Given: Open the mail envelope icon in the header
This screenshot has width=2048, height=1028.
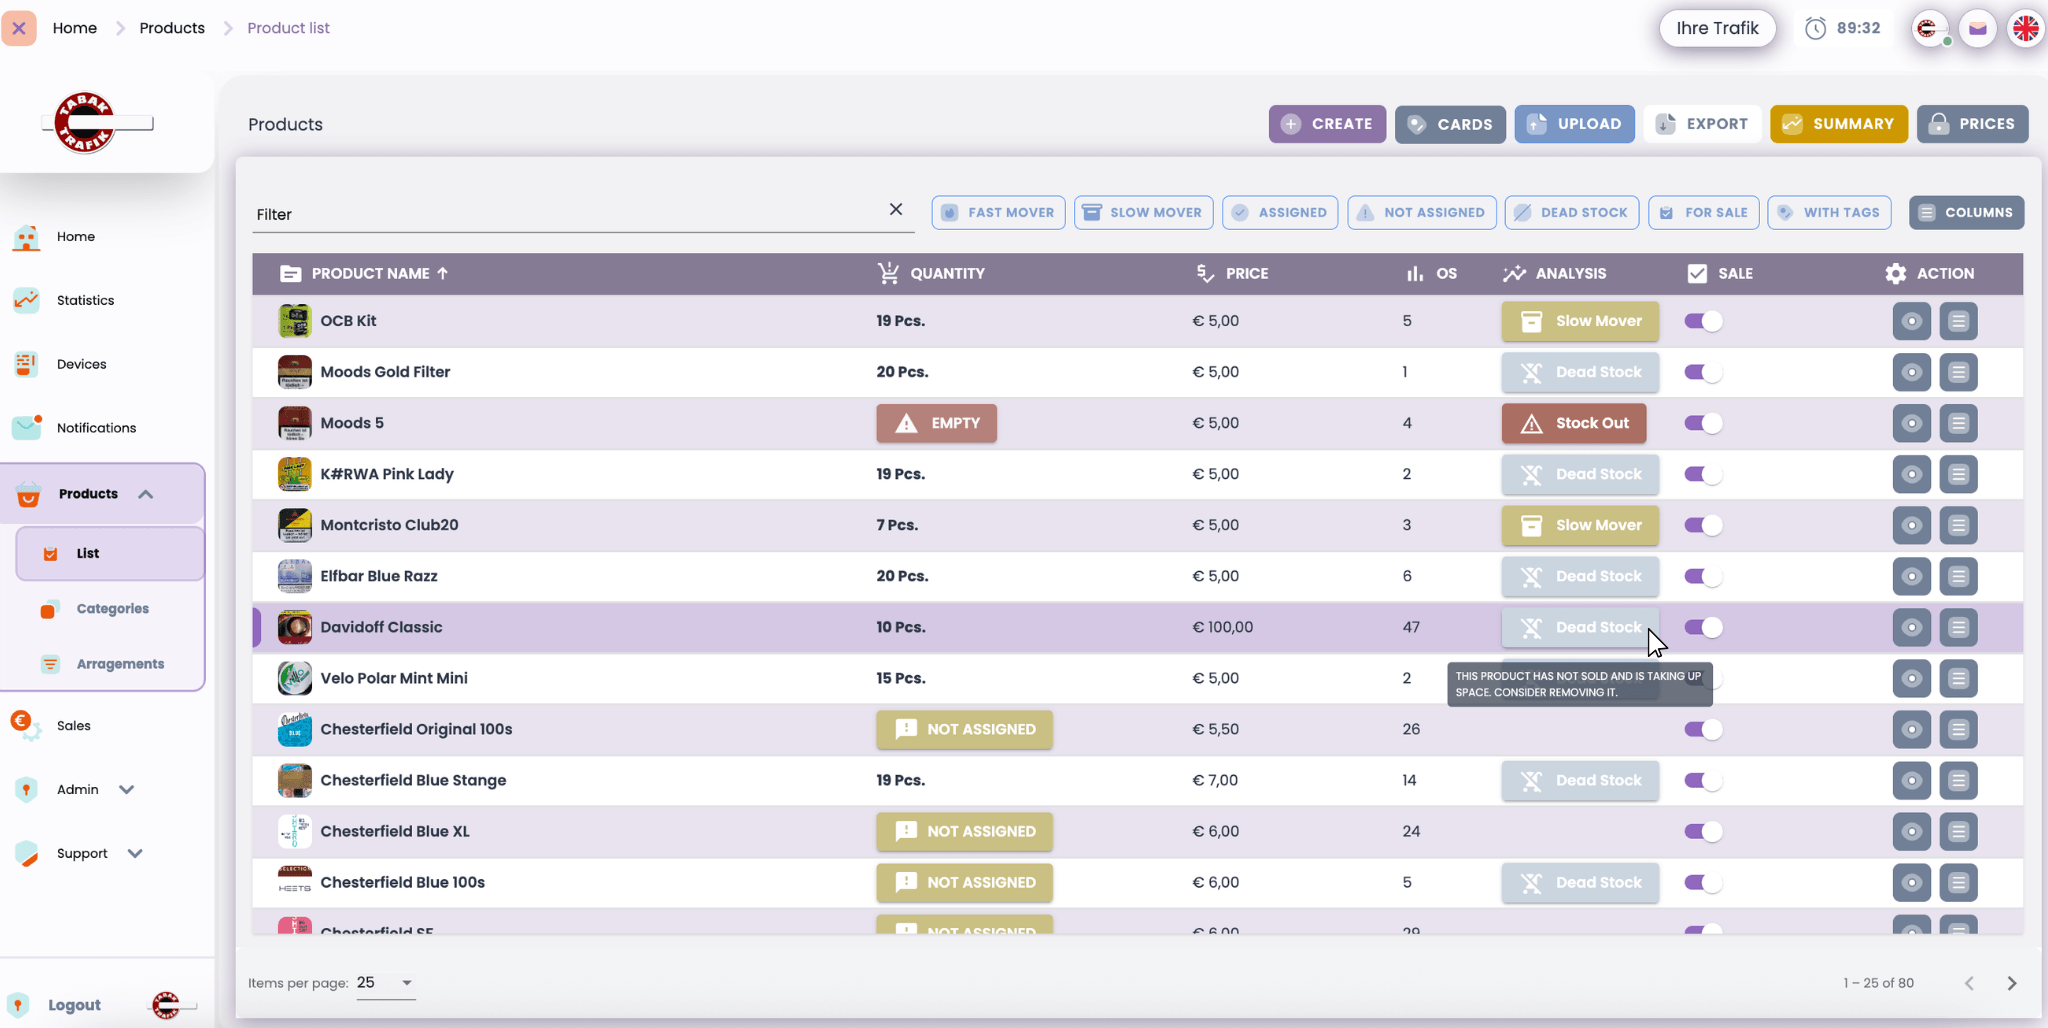Looking at the screenshot, I should click(1977, 28).
